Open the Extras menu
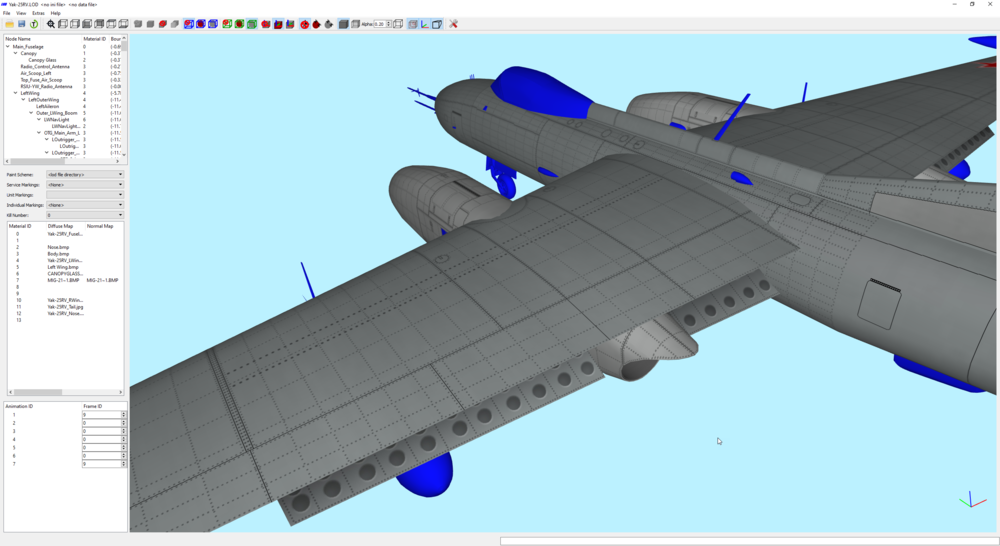 pos(38,13)
